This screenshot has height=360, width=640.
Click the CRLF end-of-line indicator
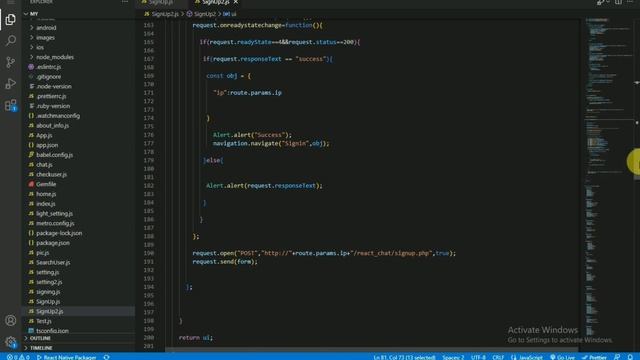498,357
